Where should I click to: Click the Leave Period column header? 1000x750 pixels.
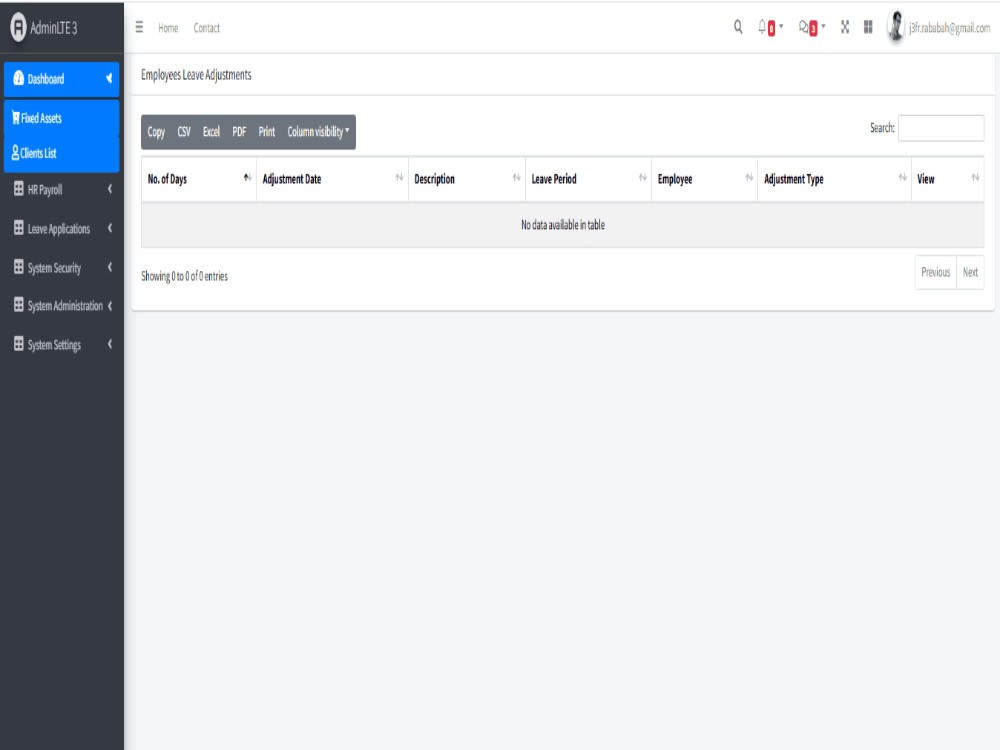pos(588,179)
